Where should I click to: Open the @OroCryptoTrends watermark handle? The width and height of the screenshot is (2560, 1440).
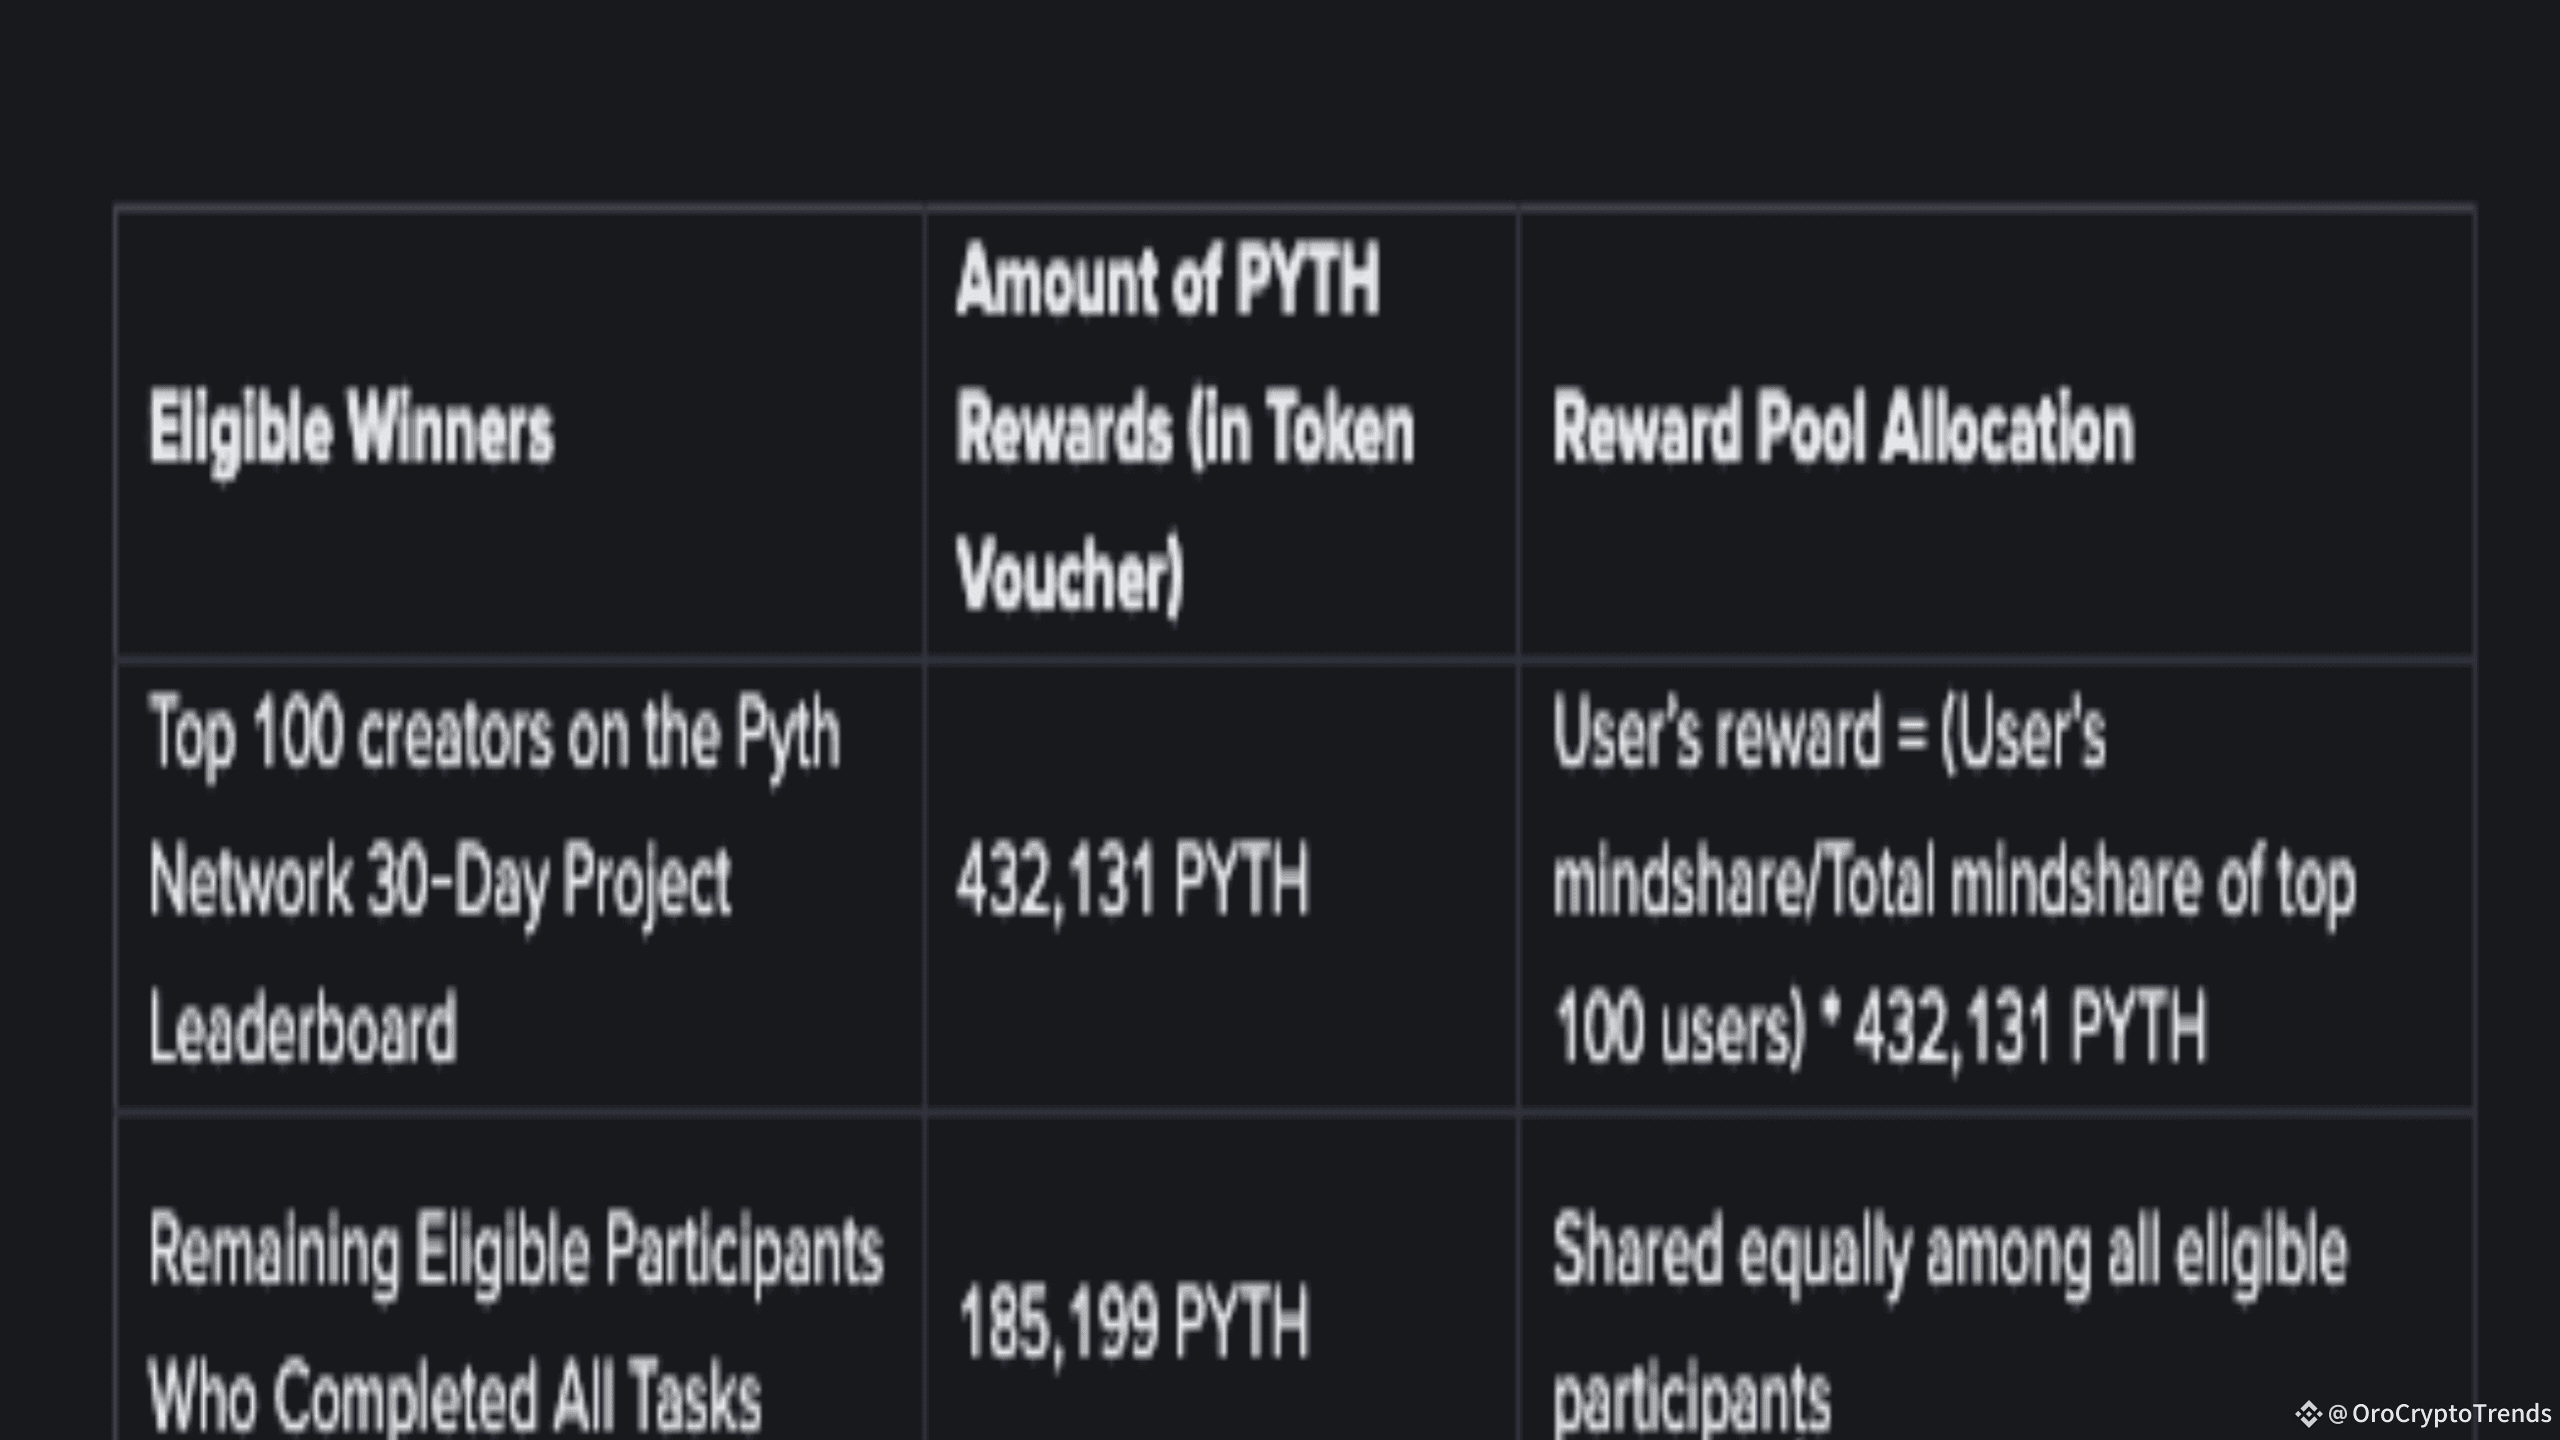coord(2440,1414)
